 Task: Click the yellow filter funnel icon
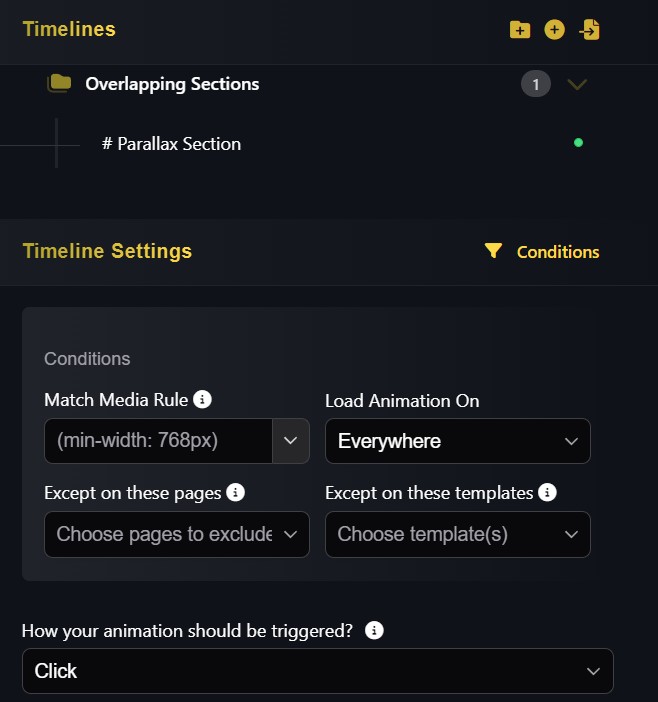pos(493,251)
